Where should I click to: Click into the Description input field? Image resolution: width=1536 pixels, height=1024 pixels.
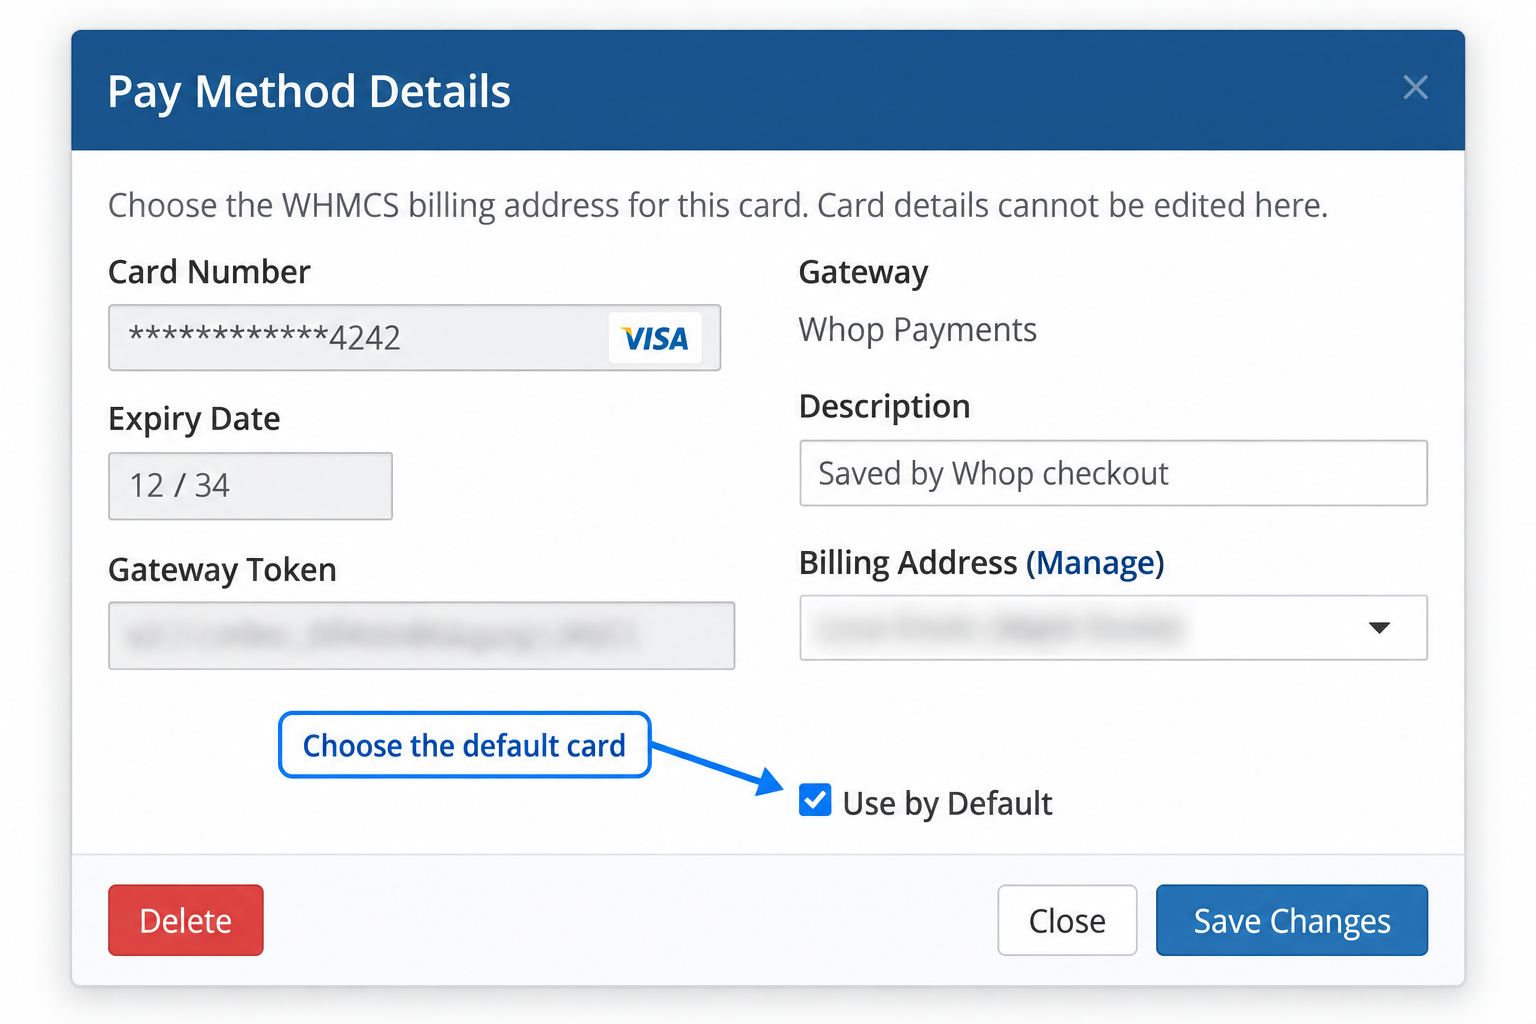(1113, 473)
